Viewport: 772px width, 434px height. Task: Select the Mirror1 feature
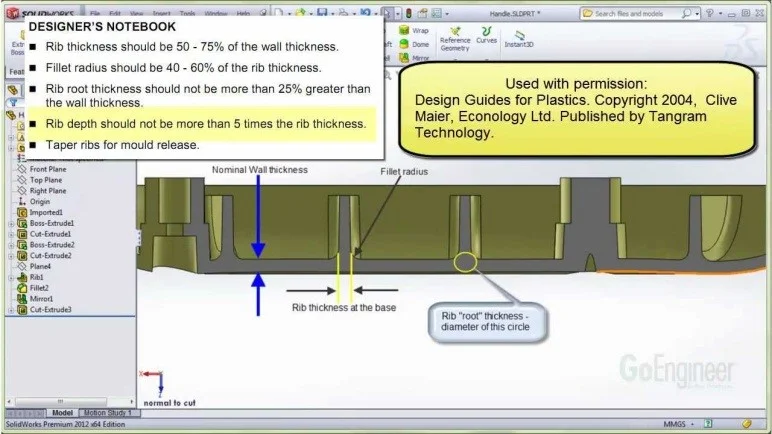pyautogui.click(x=41, y=299)
